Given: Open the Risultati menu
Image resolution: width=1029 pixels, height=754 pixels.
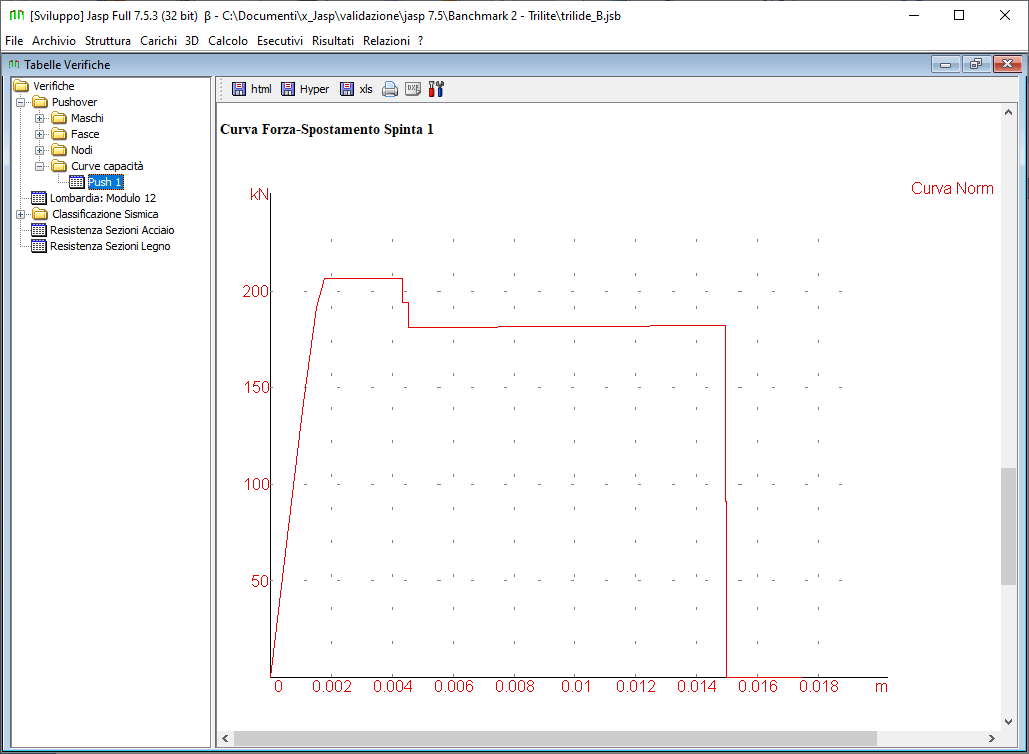Looking at the screenshot, I should (333, 41).
